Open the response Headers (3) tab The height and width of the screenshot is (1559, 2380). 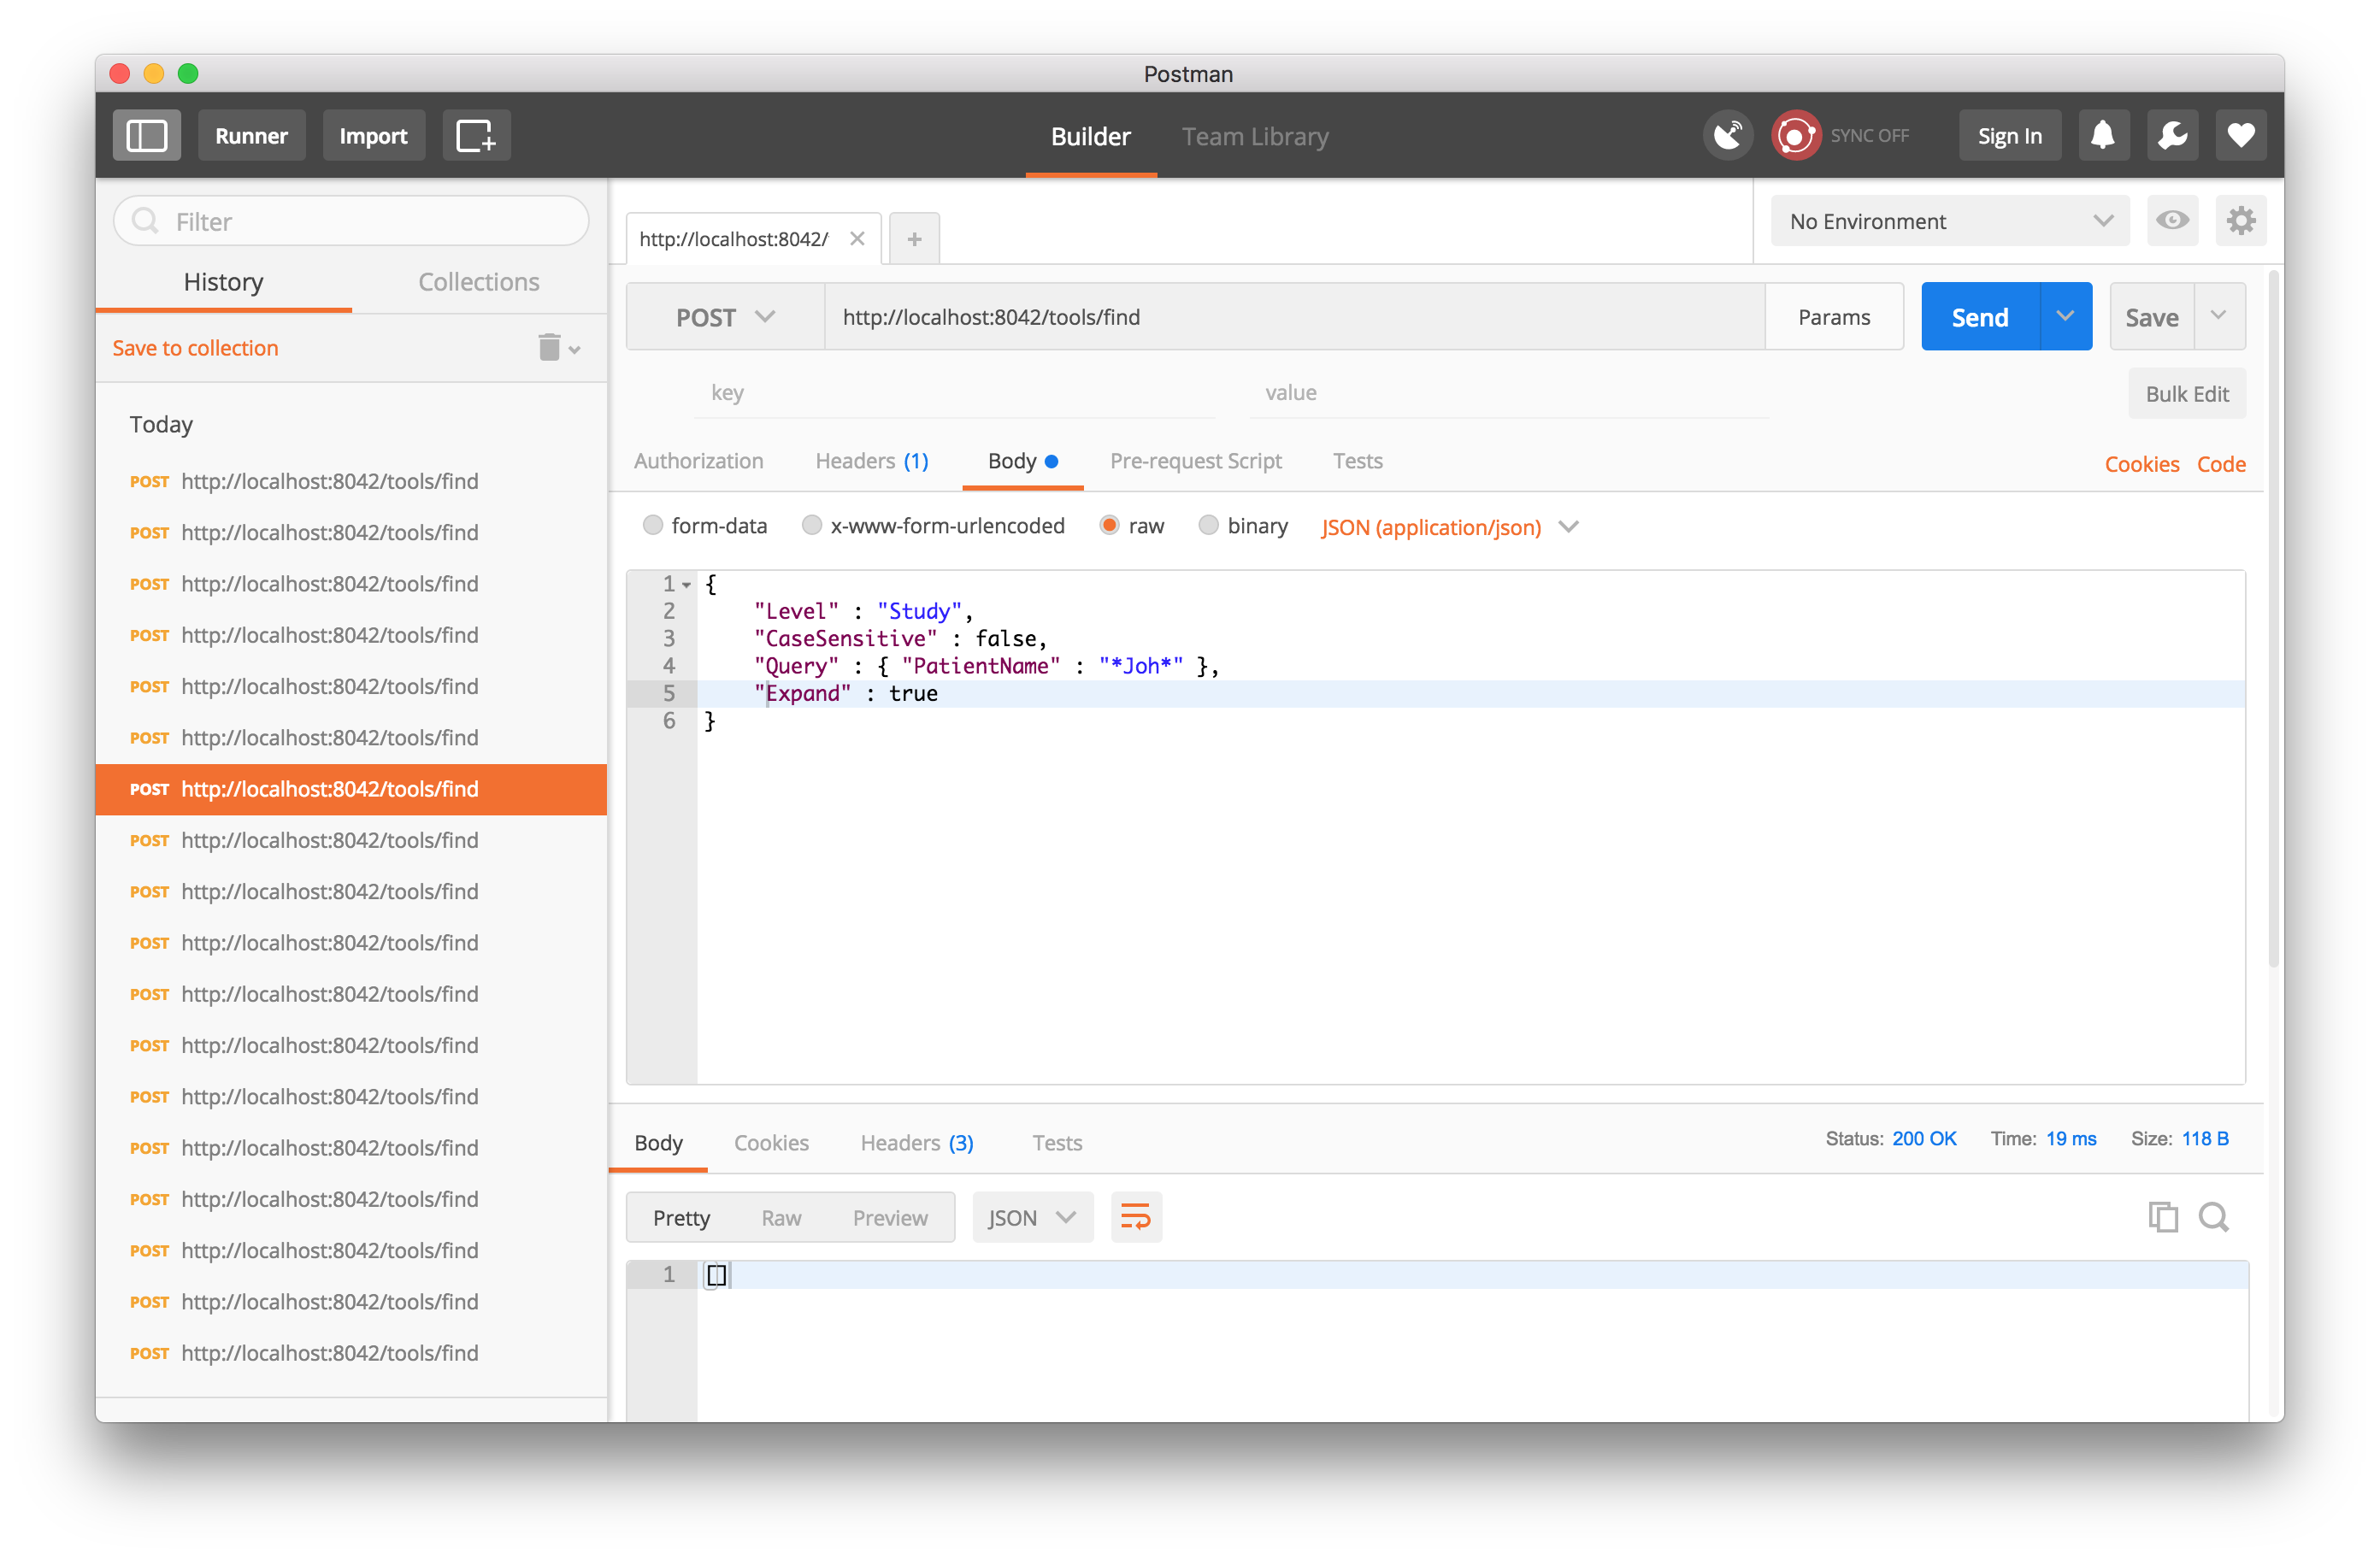(x=917, y=1142)
